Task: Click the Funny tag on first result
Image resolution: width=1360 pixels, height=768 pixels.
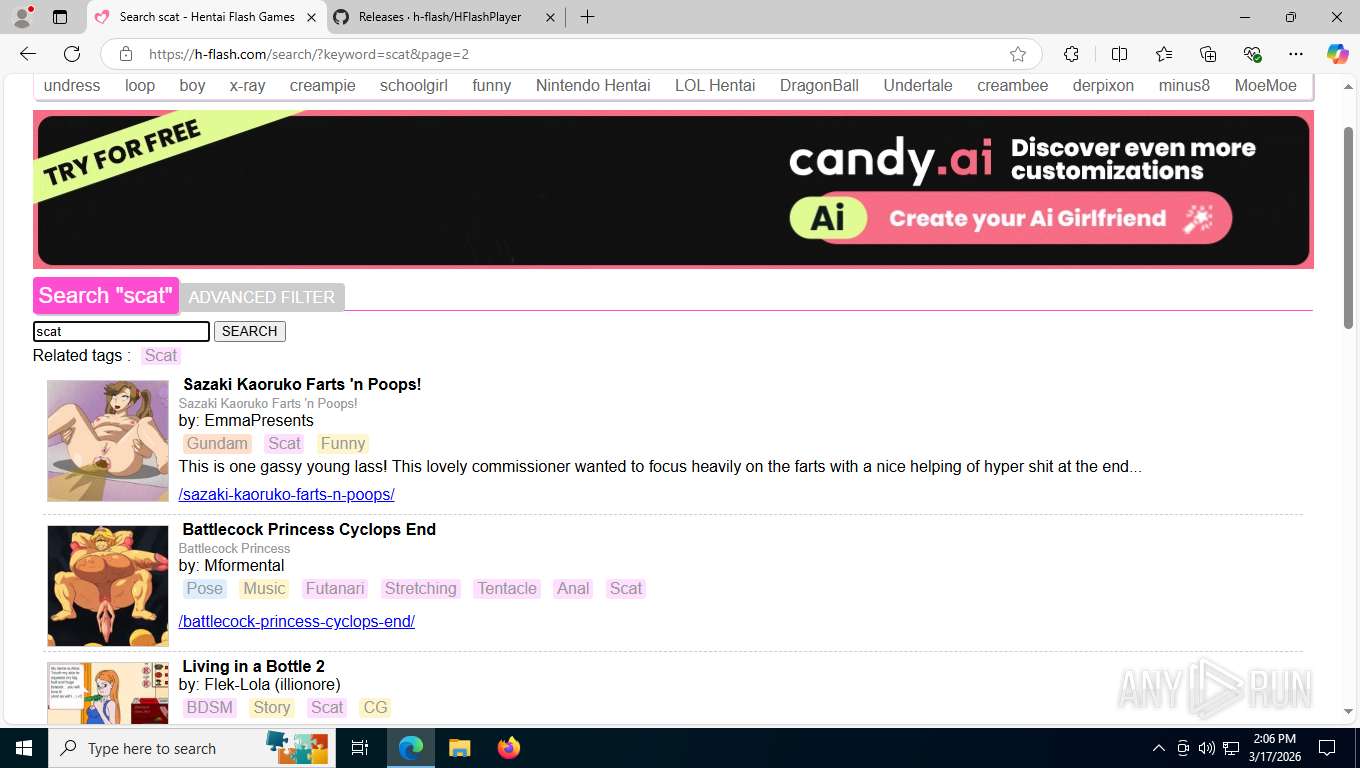Action: [x=343, y=444]
